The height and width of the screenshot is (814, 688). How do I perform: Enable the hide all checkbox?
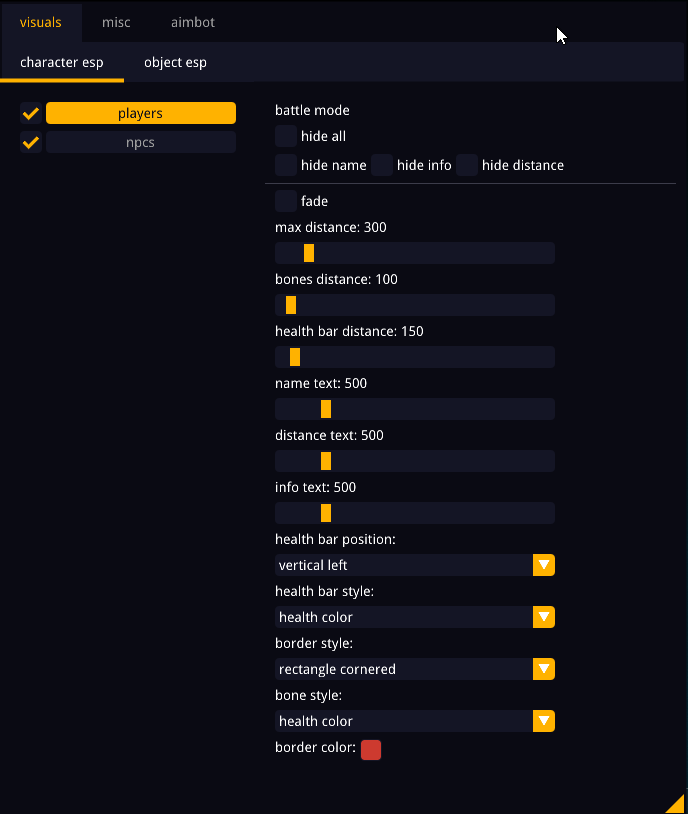click(x=286, y=136)
